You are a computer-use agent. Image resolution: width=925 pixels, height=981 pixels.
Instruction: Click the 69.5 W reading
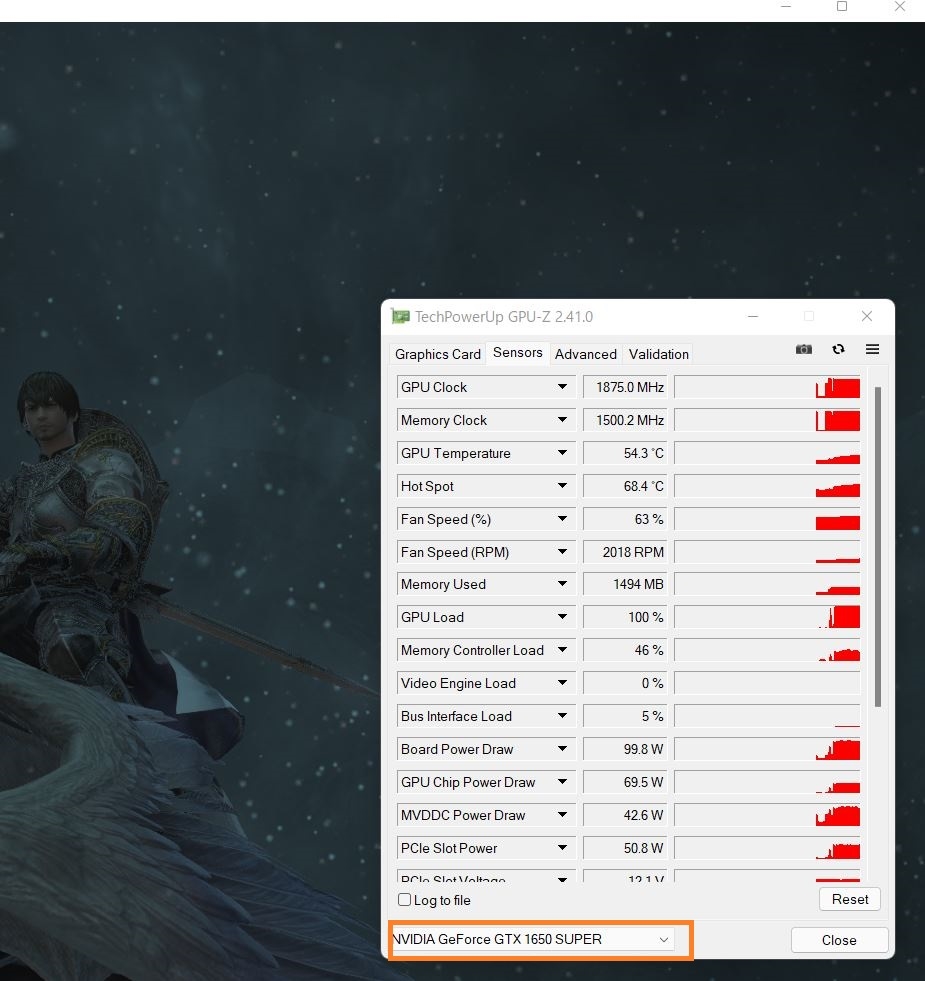625,782
